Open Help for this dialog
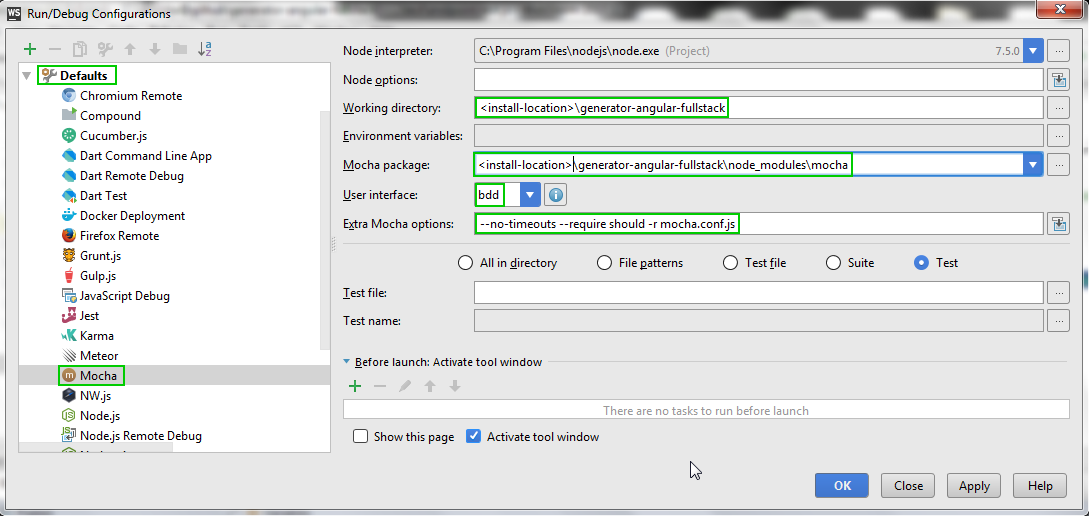Image resolution: width=1089 pixels, height=516 pixels. 1040,485
